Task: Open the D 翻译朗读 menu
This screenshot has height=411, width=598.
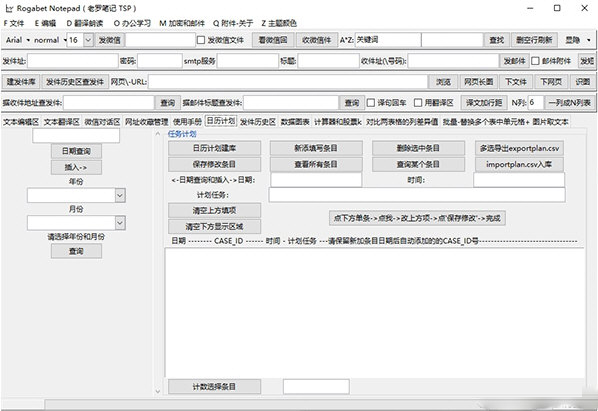Action: pyautogui.click(x=85, y=23)
